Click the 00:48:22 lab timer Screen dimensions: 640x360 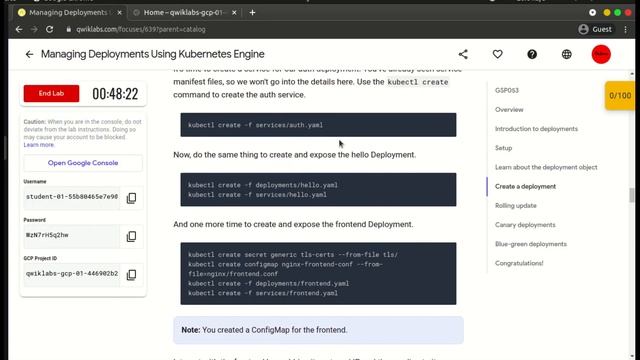[115, 94]
